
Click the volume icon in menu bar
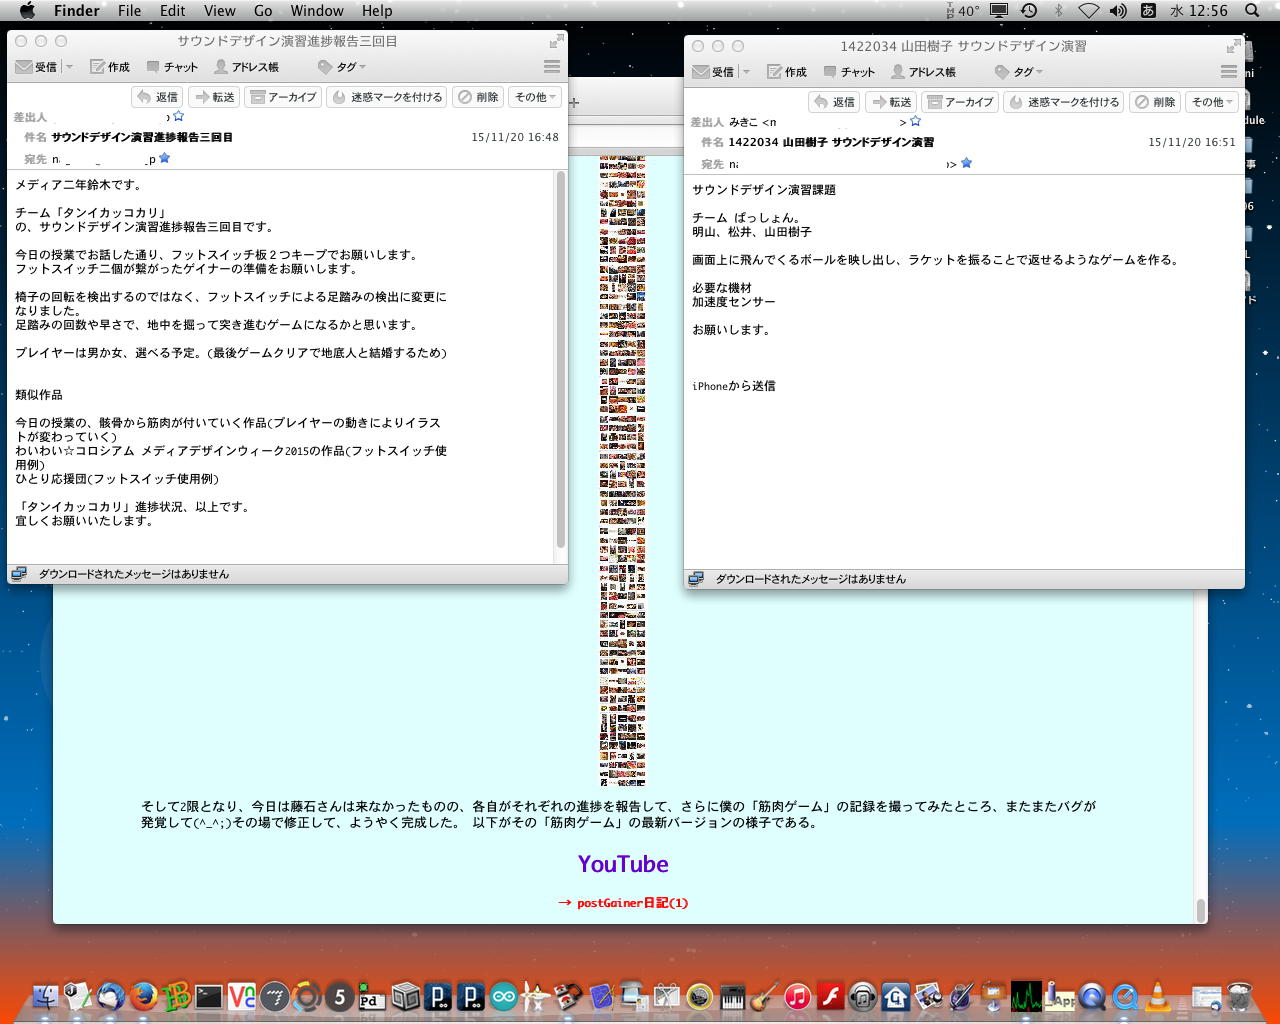[1118, 11]
